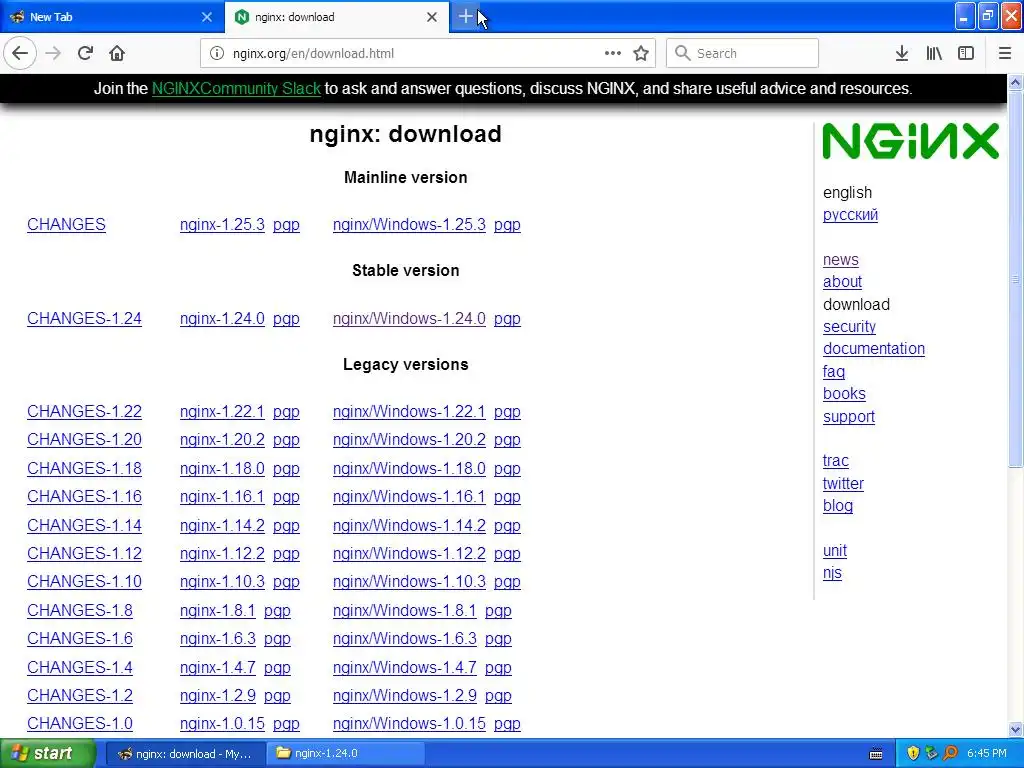Toggle the sidebar view icon
The height and width of the screenshot is (768, 1024).
click(966, 54)
